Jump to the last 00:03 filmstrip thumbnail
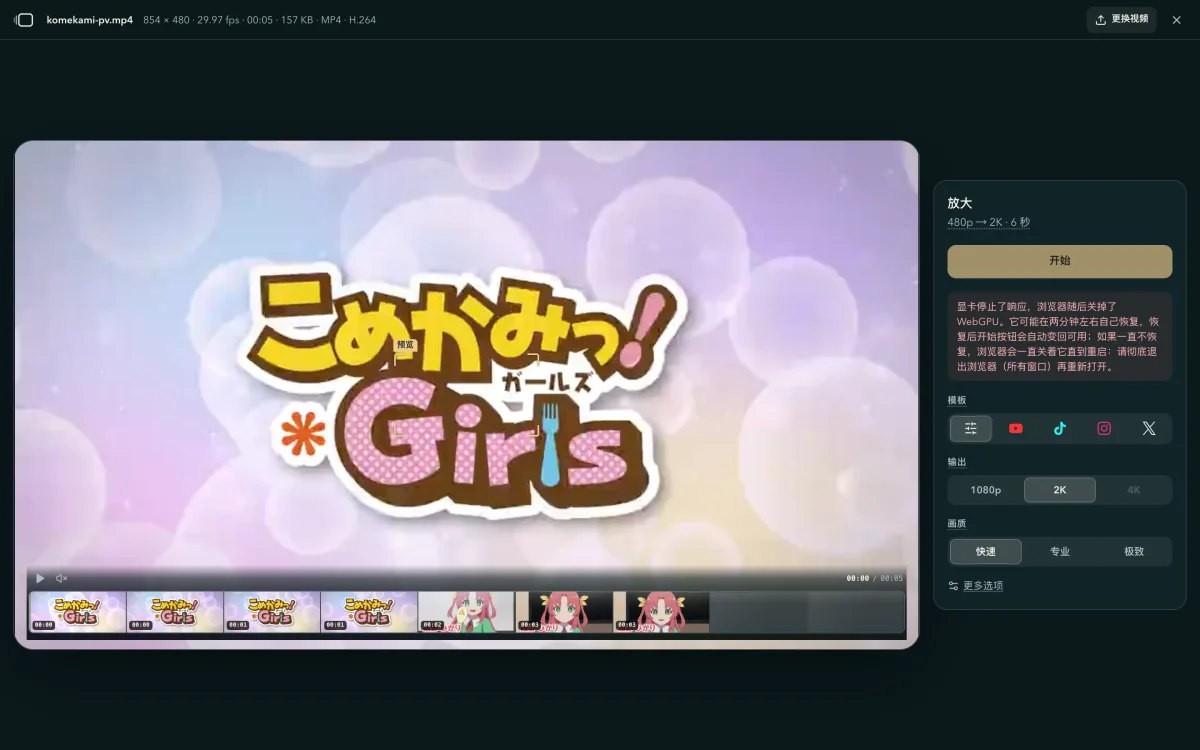Image resolution: width=1200 pixels, height=750 pixels. pyautogui.click(x=661, y=612)
